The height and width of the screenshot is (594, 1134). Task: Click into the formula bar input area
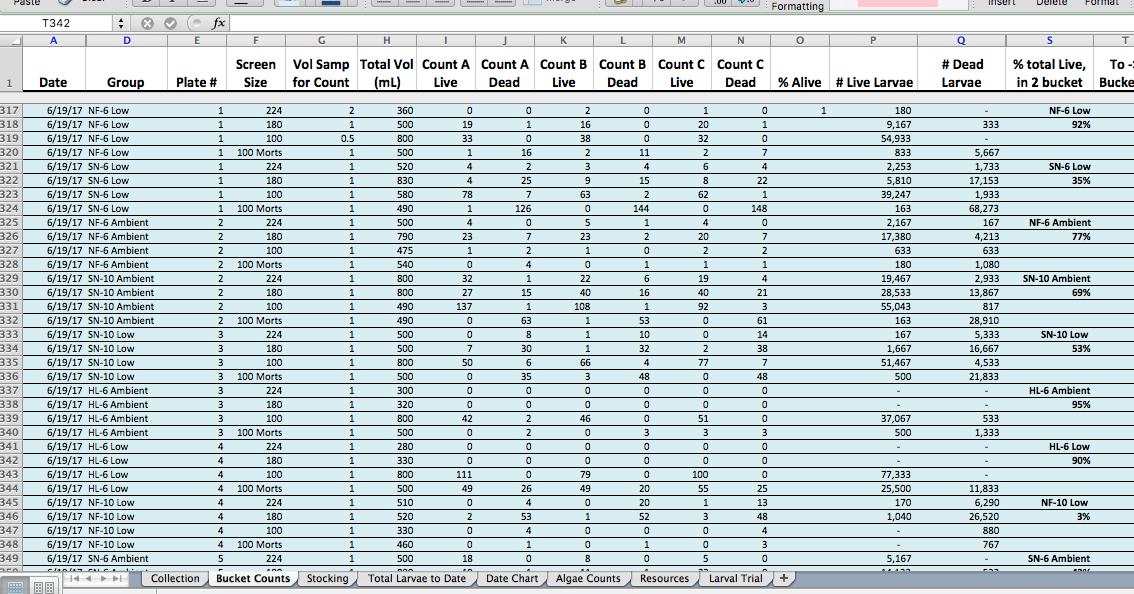[x=680, y=23]
